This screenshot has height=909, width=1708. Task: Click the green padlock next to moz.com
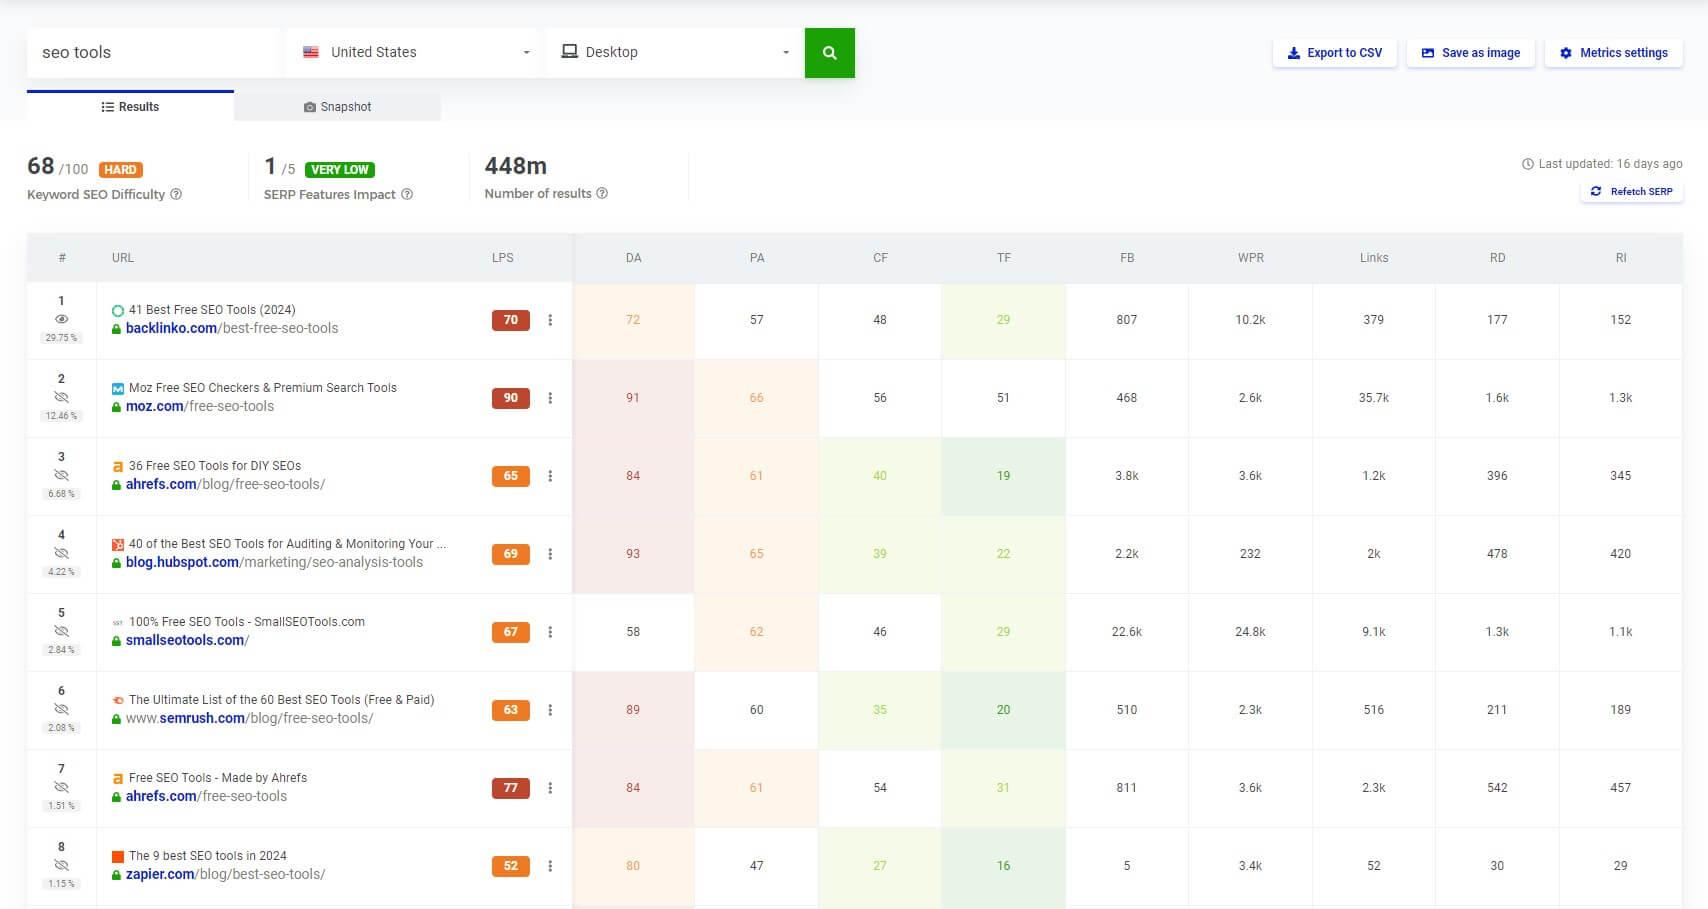(x=116, y=406)
